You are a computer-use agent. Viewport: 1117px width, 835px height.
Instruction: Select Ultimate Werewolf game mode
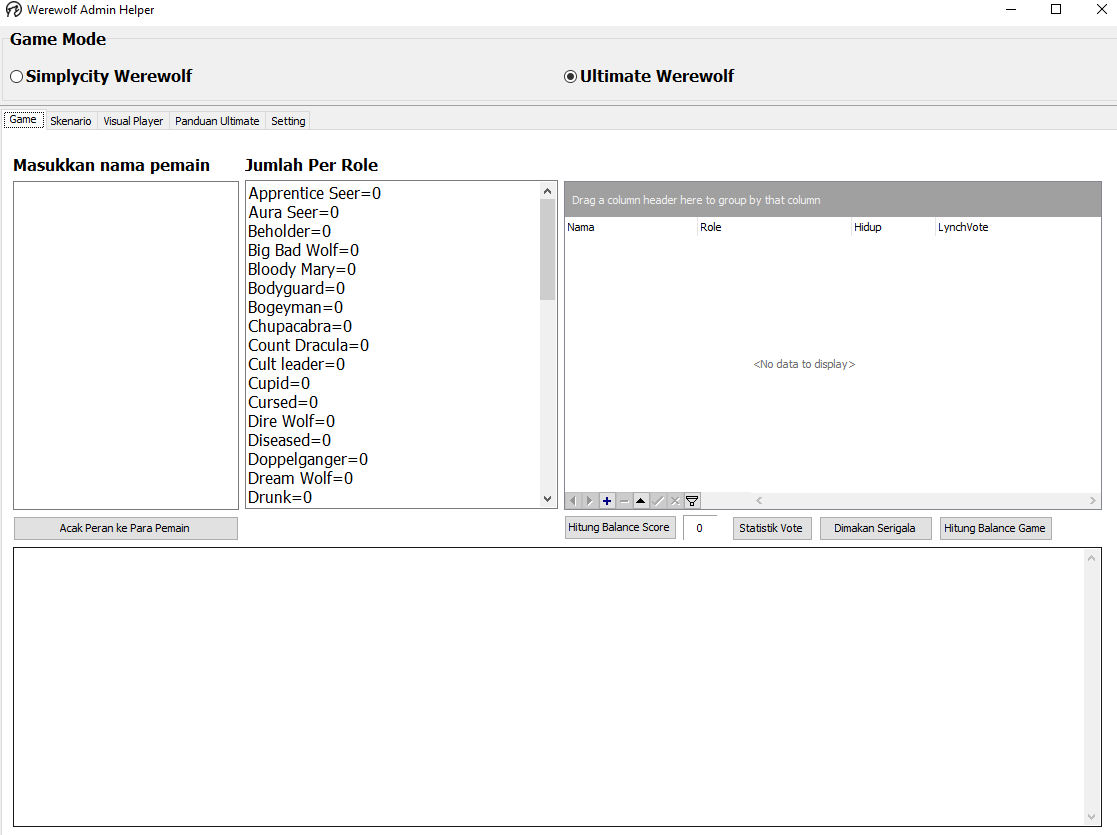(x=571, y=77)
